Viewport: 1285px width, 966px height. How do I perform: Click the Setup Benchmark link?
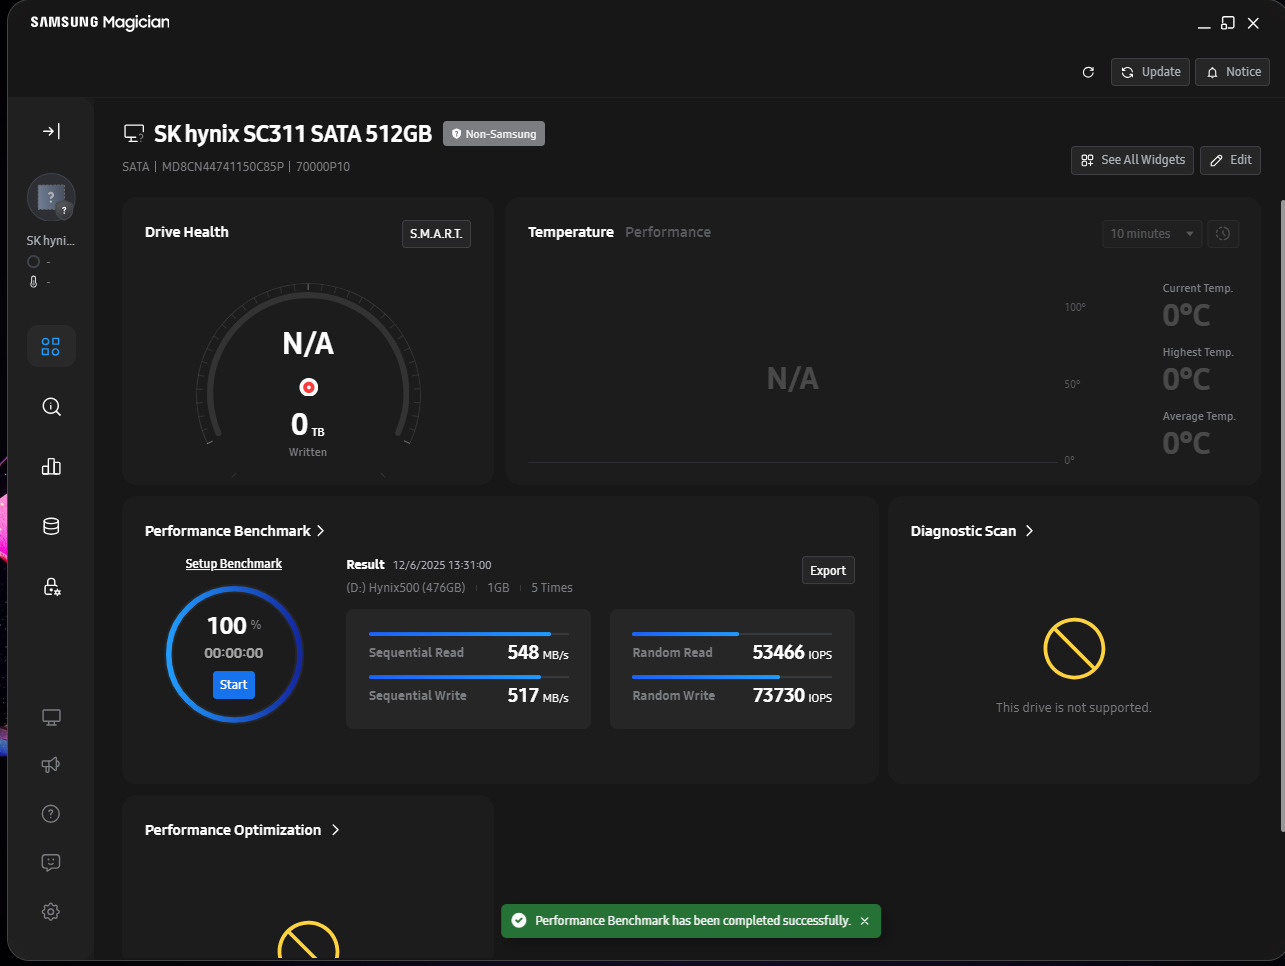click(x=233, y=564)
